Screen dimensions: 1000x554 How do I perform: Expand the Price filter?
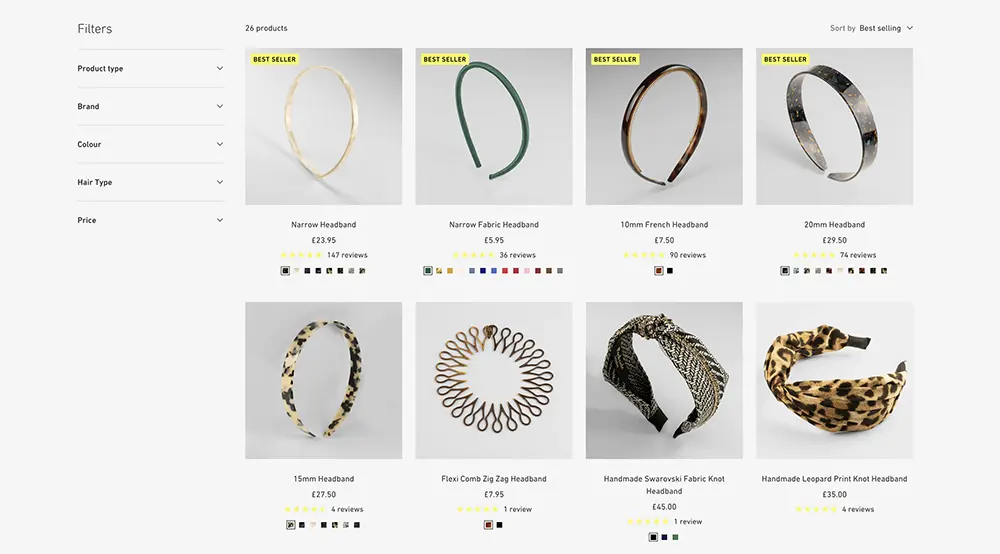(x=151, y=220)
